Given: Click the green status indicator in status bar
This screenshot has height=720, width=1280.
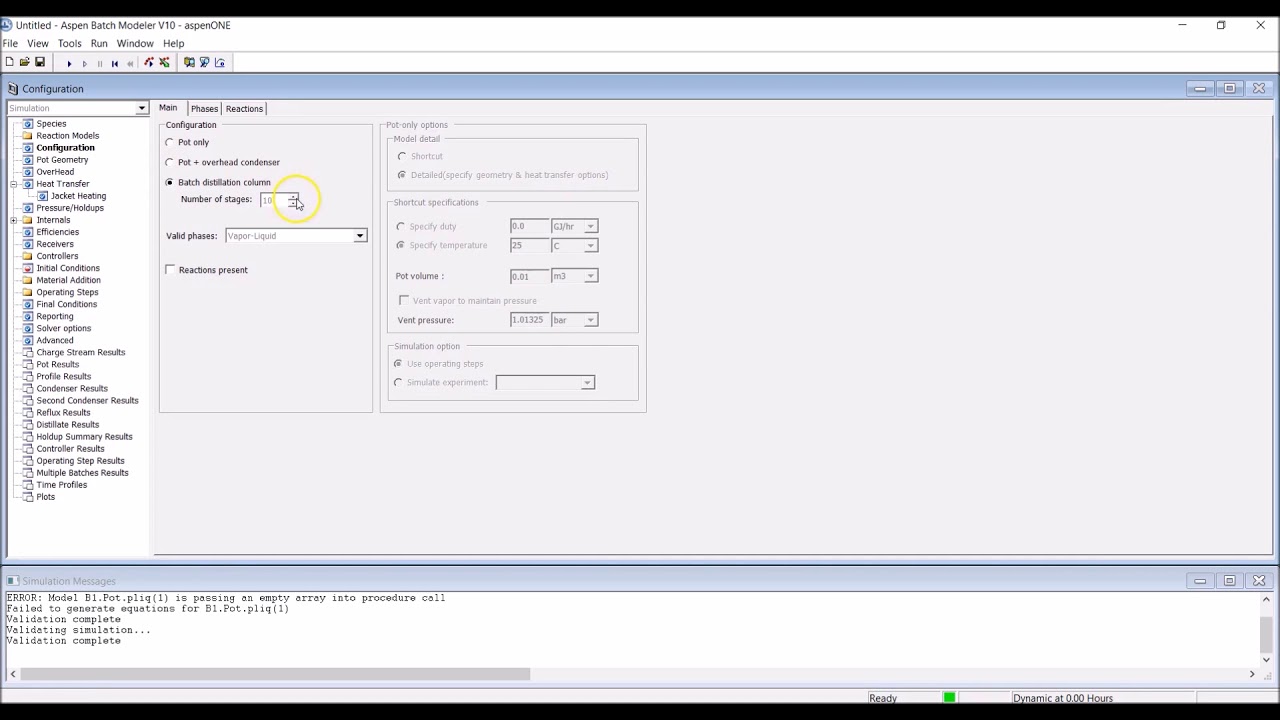Looking at the screenshot, I should coord(949,698).
